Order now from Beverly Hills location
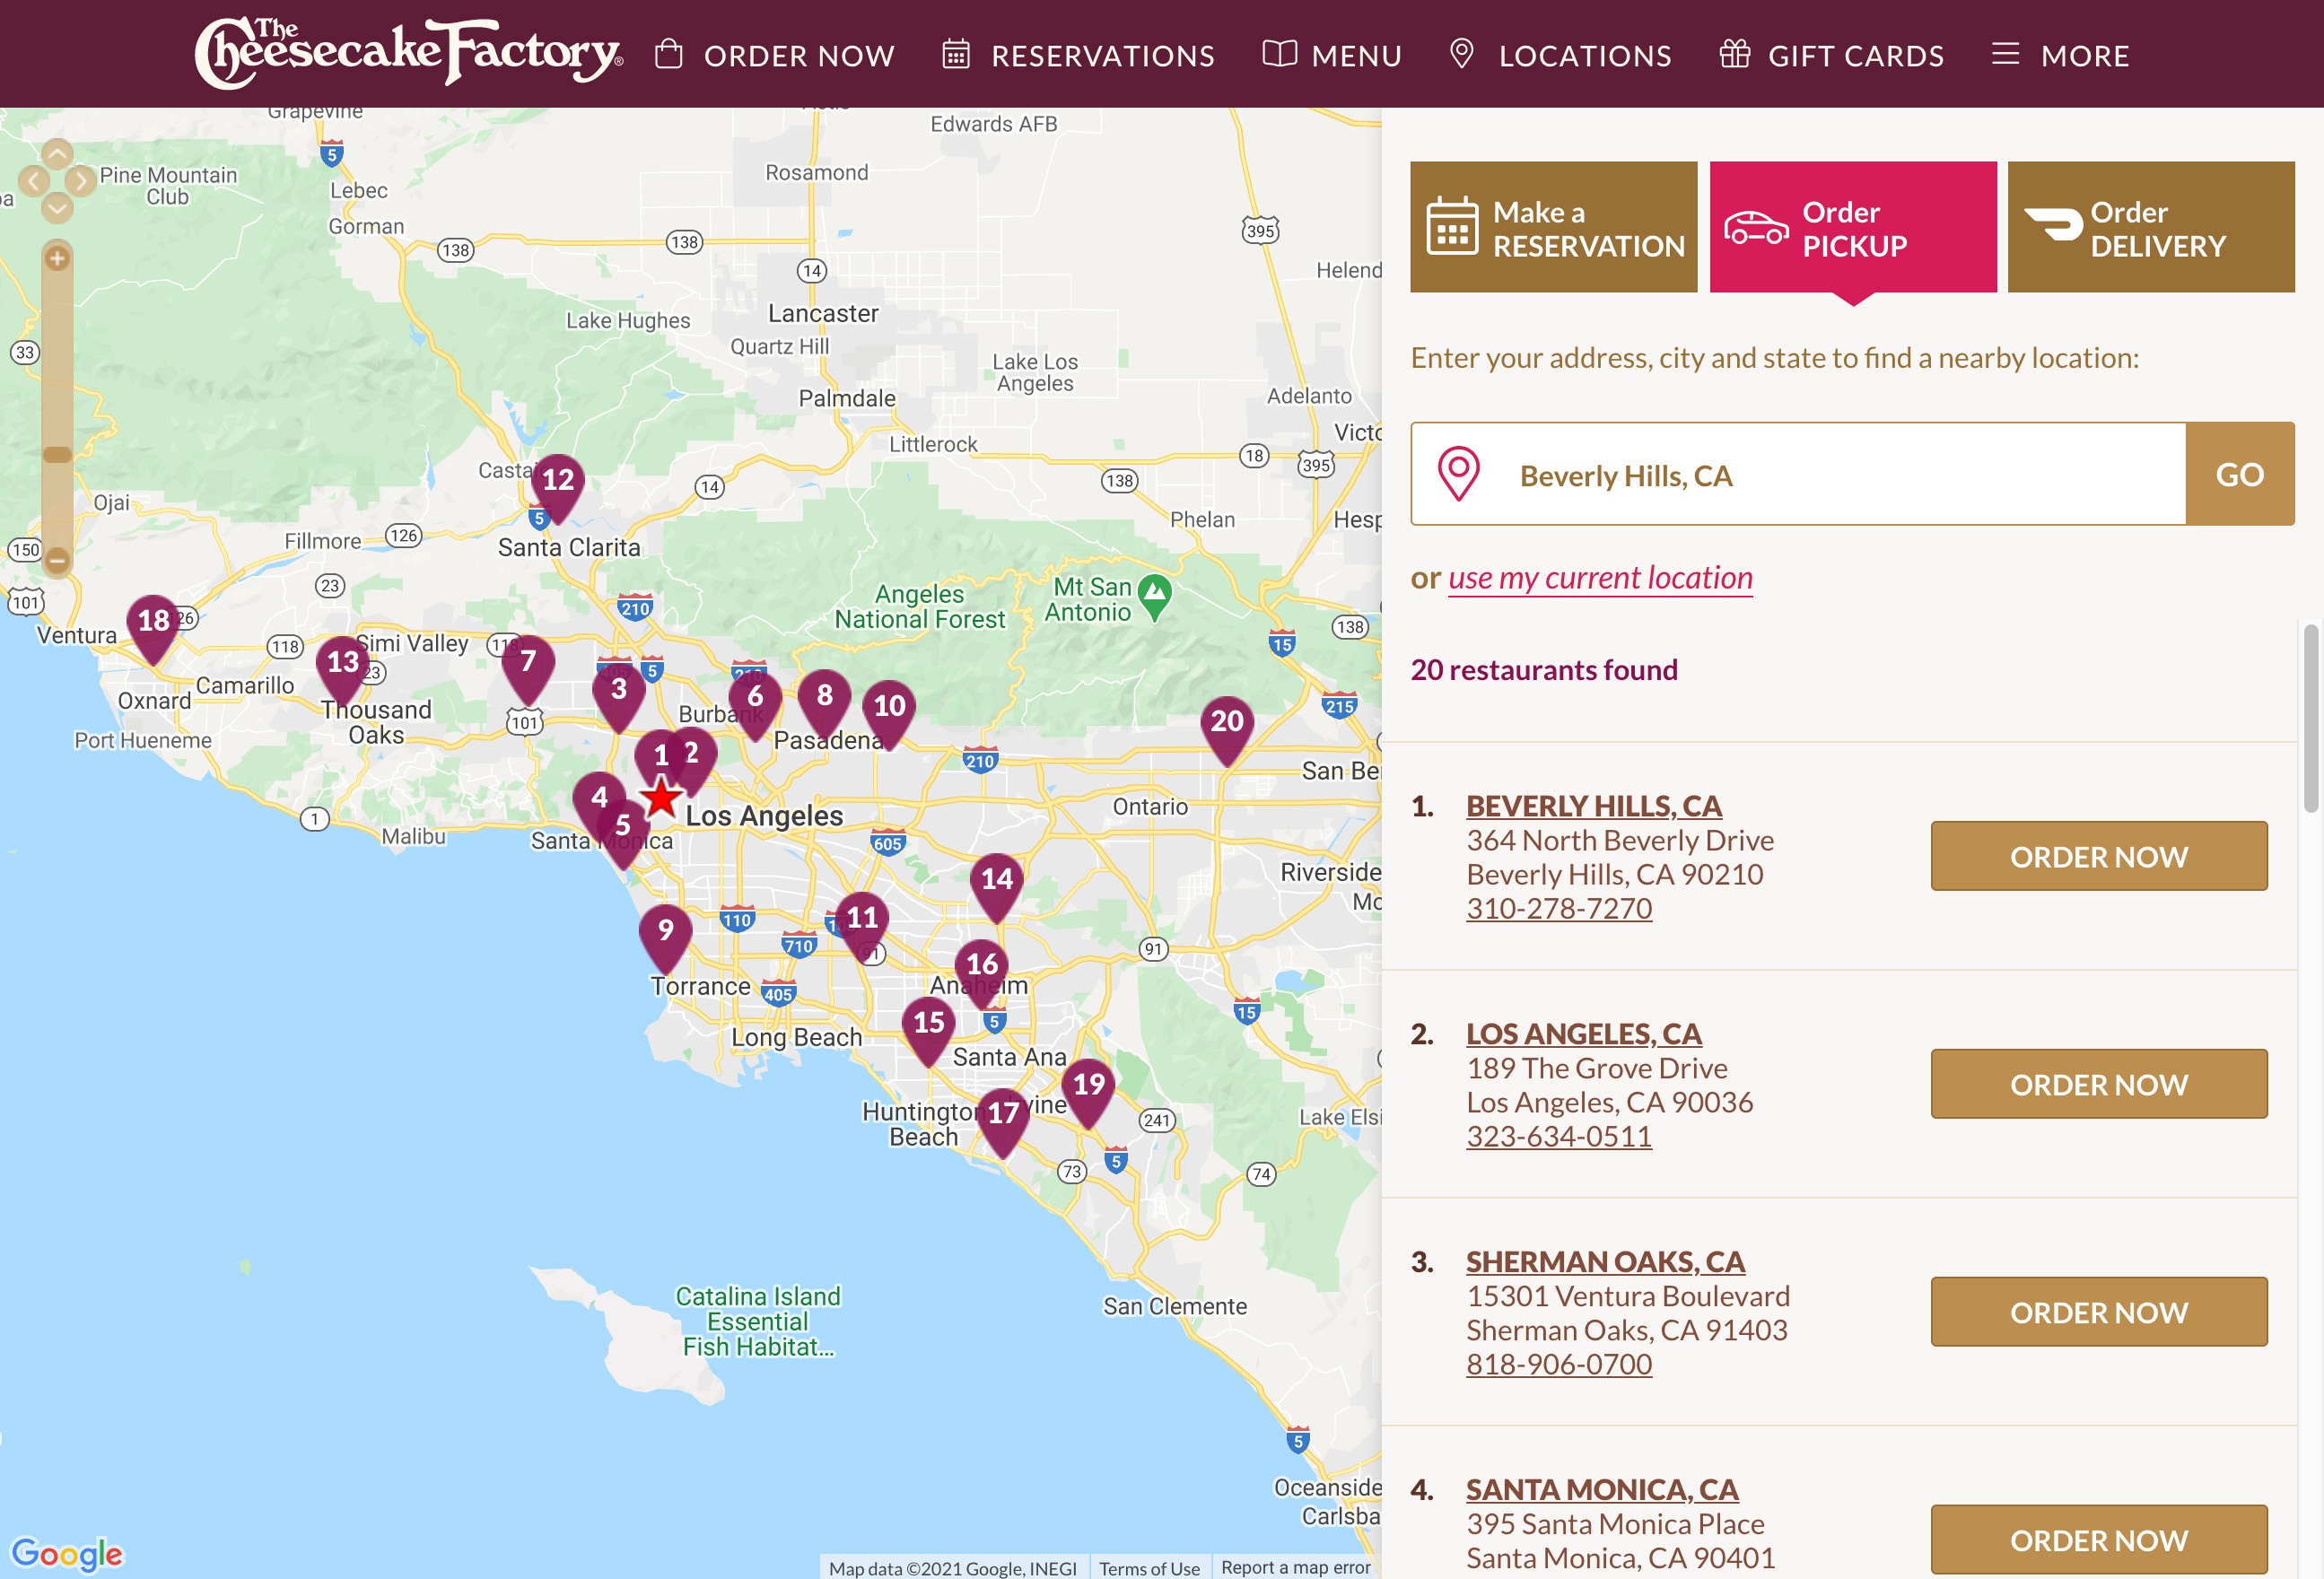This screenshot has height=1579, width=2324. (2099, 857)
